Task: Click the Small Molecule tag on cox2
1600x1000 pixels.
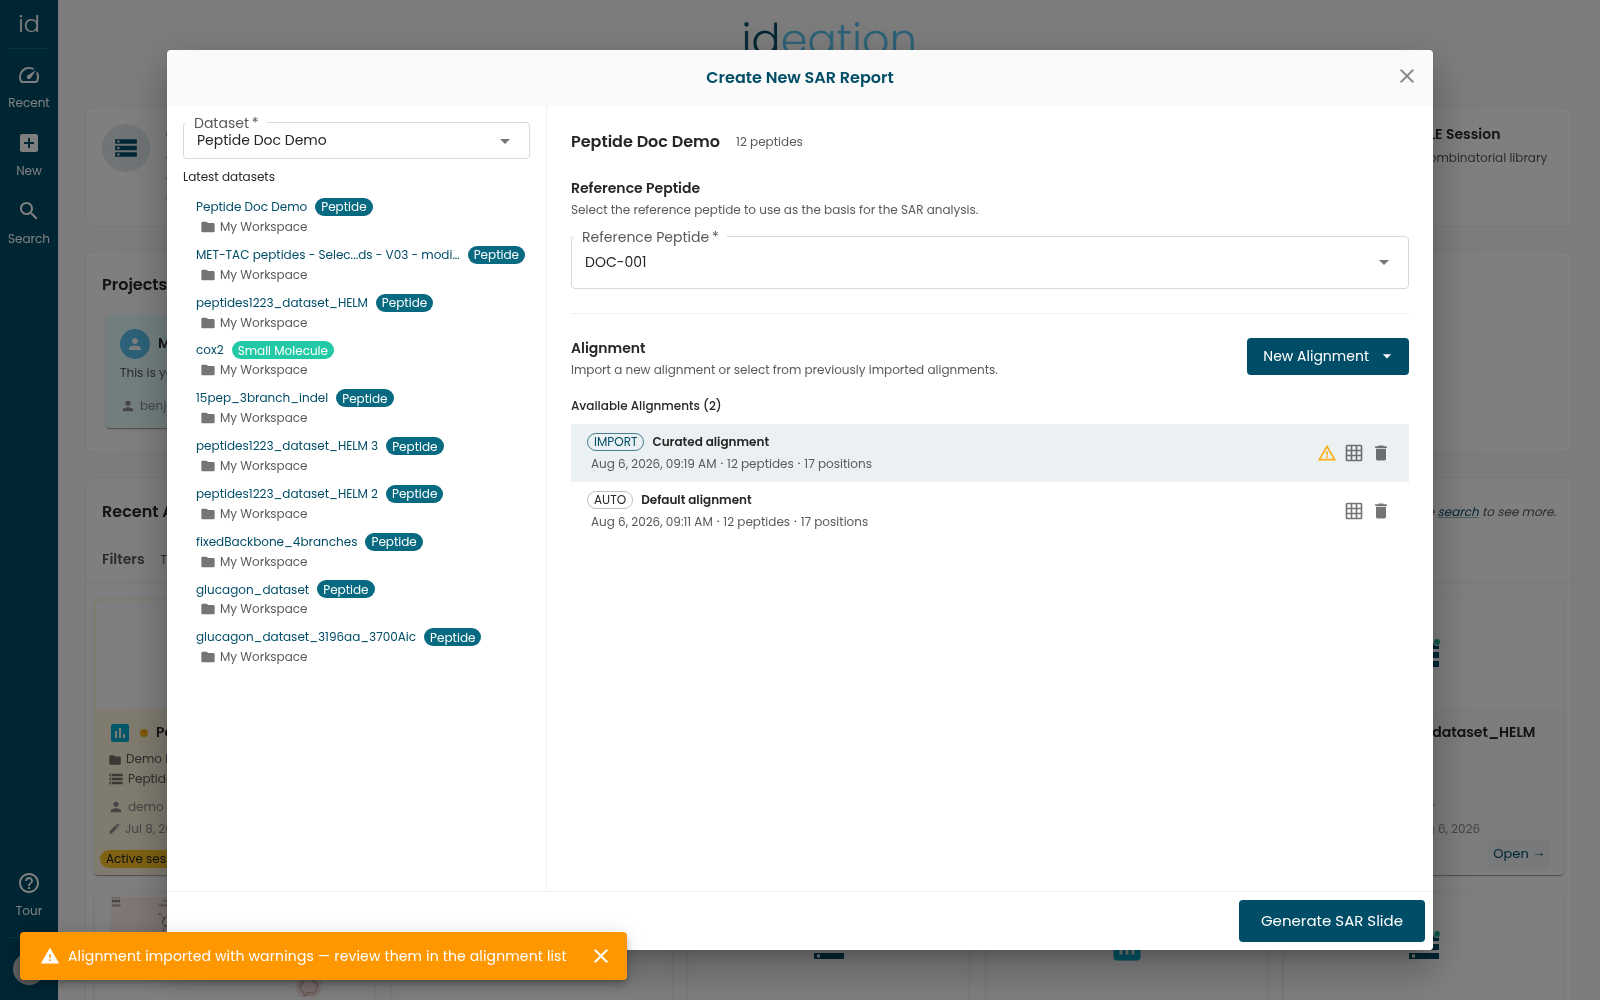Action: pyautogui.click(x=282, y=351)
